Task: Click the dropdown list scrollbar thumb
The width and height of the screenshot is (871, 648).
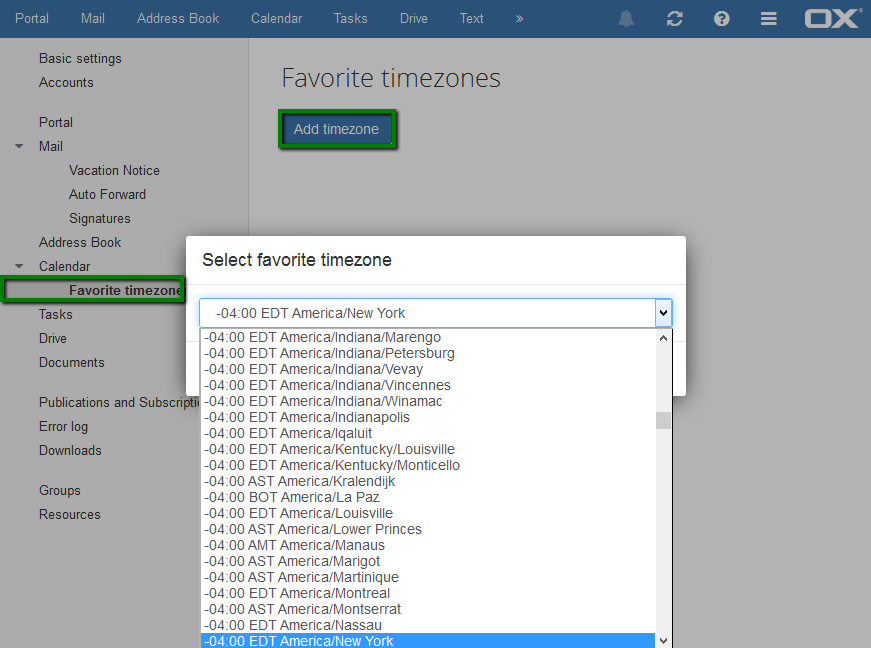Action: [663, 420]
